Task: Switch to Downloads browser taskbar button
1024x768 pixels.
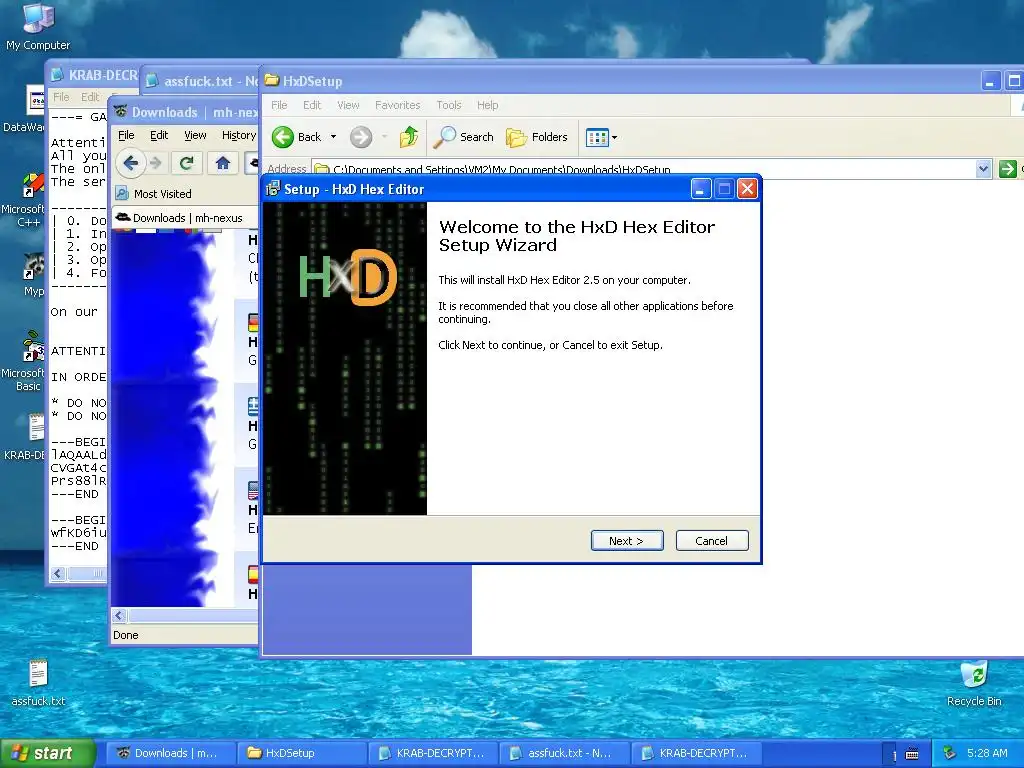Action: point(169,753)
